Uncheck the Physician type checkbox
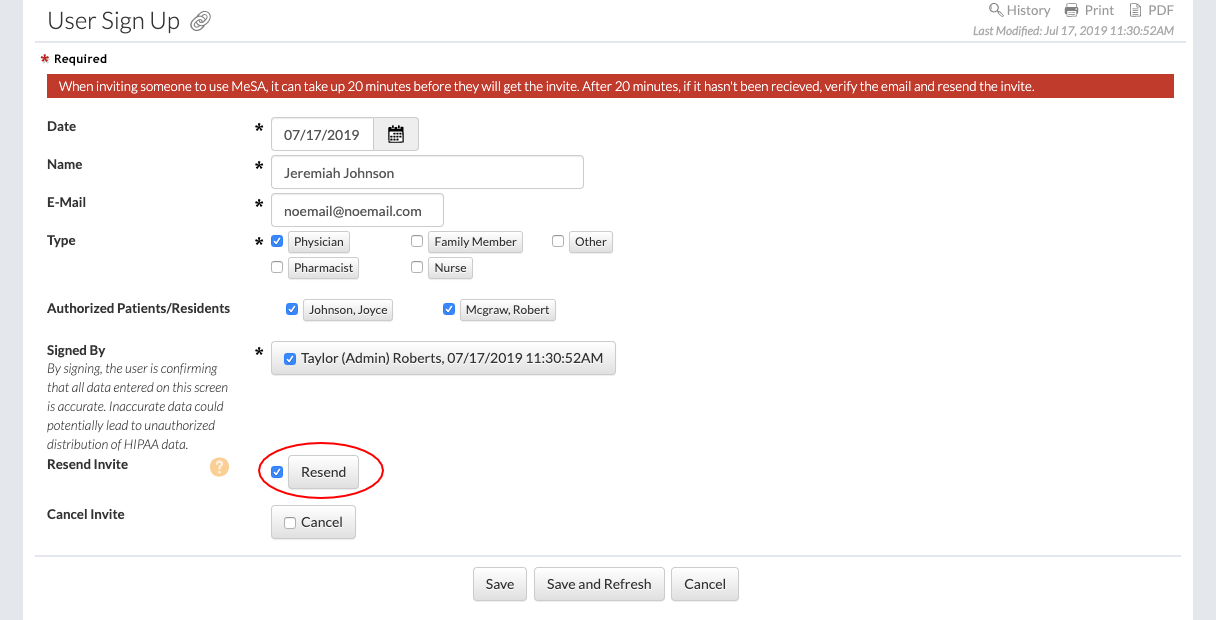The width and height of the screenshot is (1216, 620). 277,241
